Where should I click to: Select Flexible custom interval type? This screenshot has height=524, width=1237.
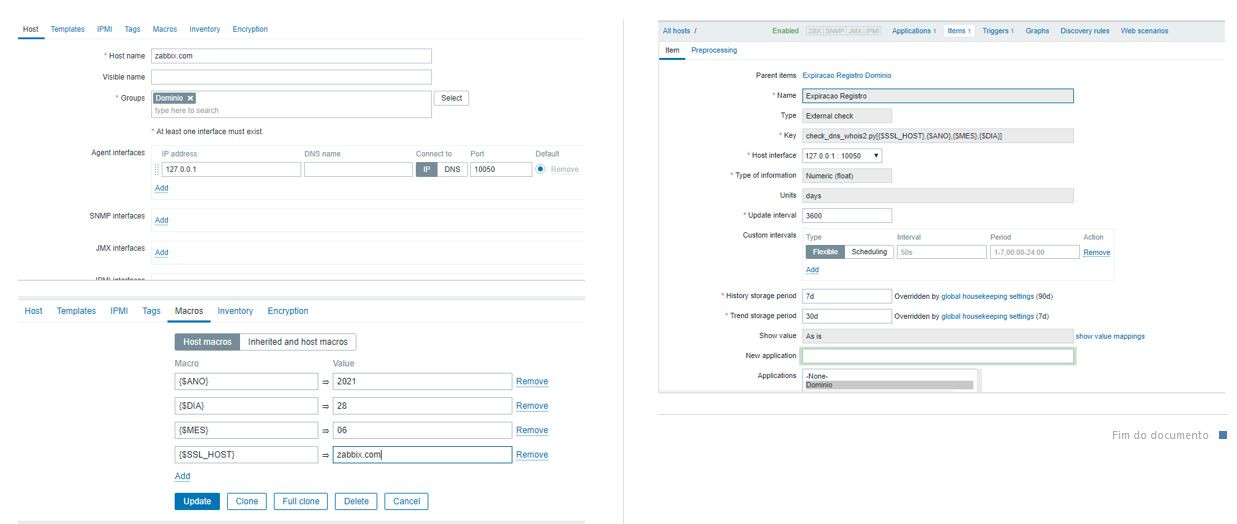tap(825, 252)
